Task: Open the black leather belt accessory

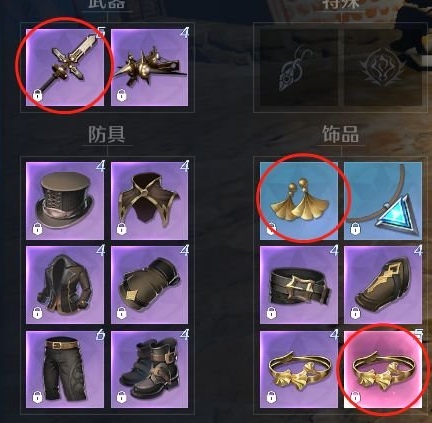Action: point(299,285)
